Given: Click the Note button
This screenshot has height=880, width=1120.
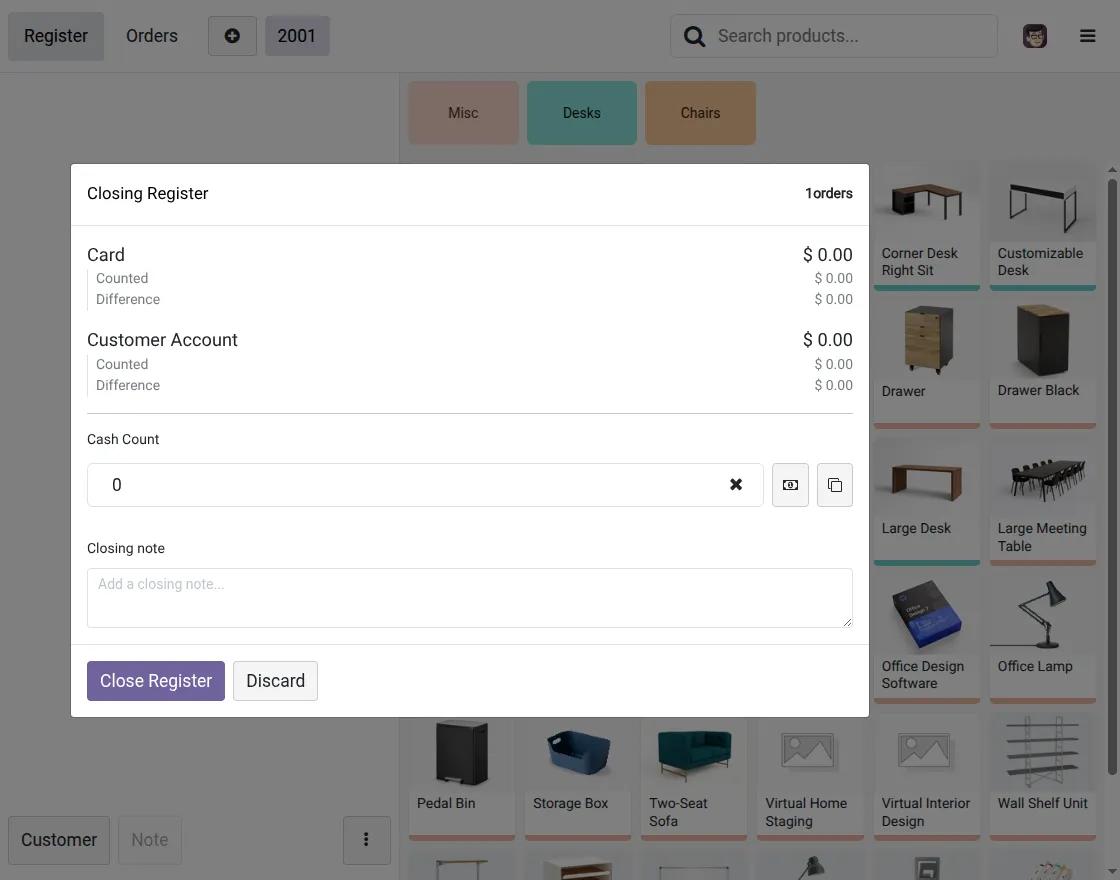Looking at the screenshot, I should [149, 840].
